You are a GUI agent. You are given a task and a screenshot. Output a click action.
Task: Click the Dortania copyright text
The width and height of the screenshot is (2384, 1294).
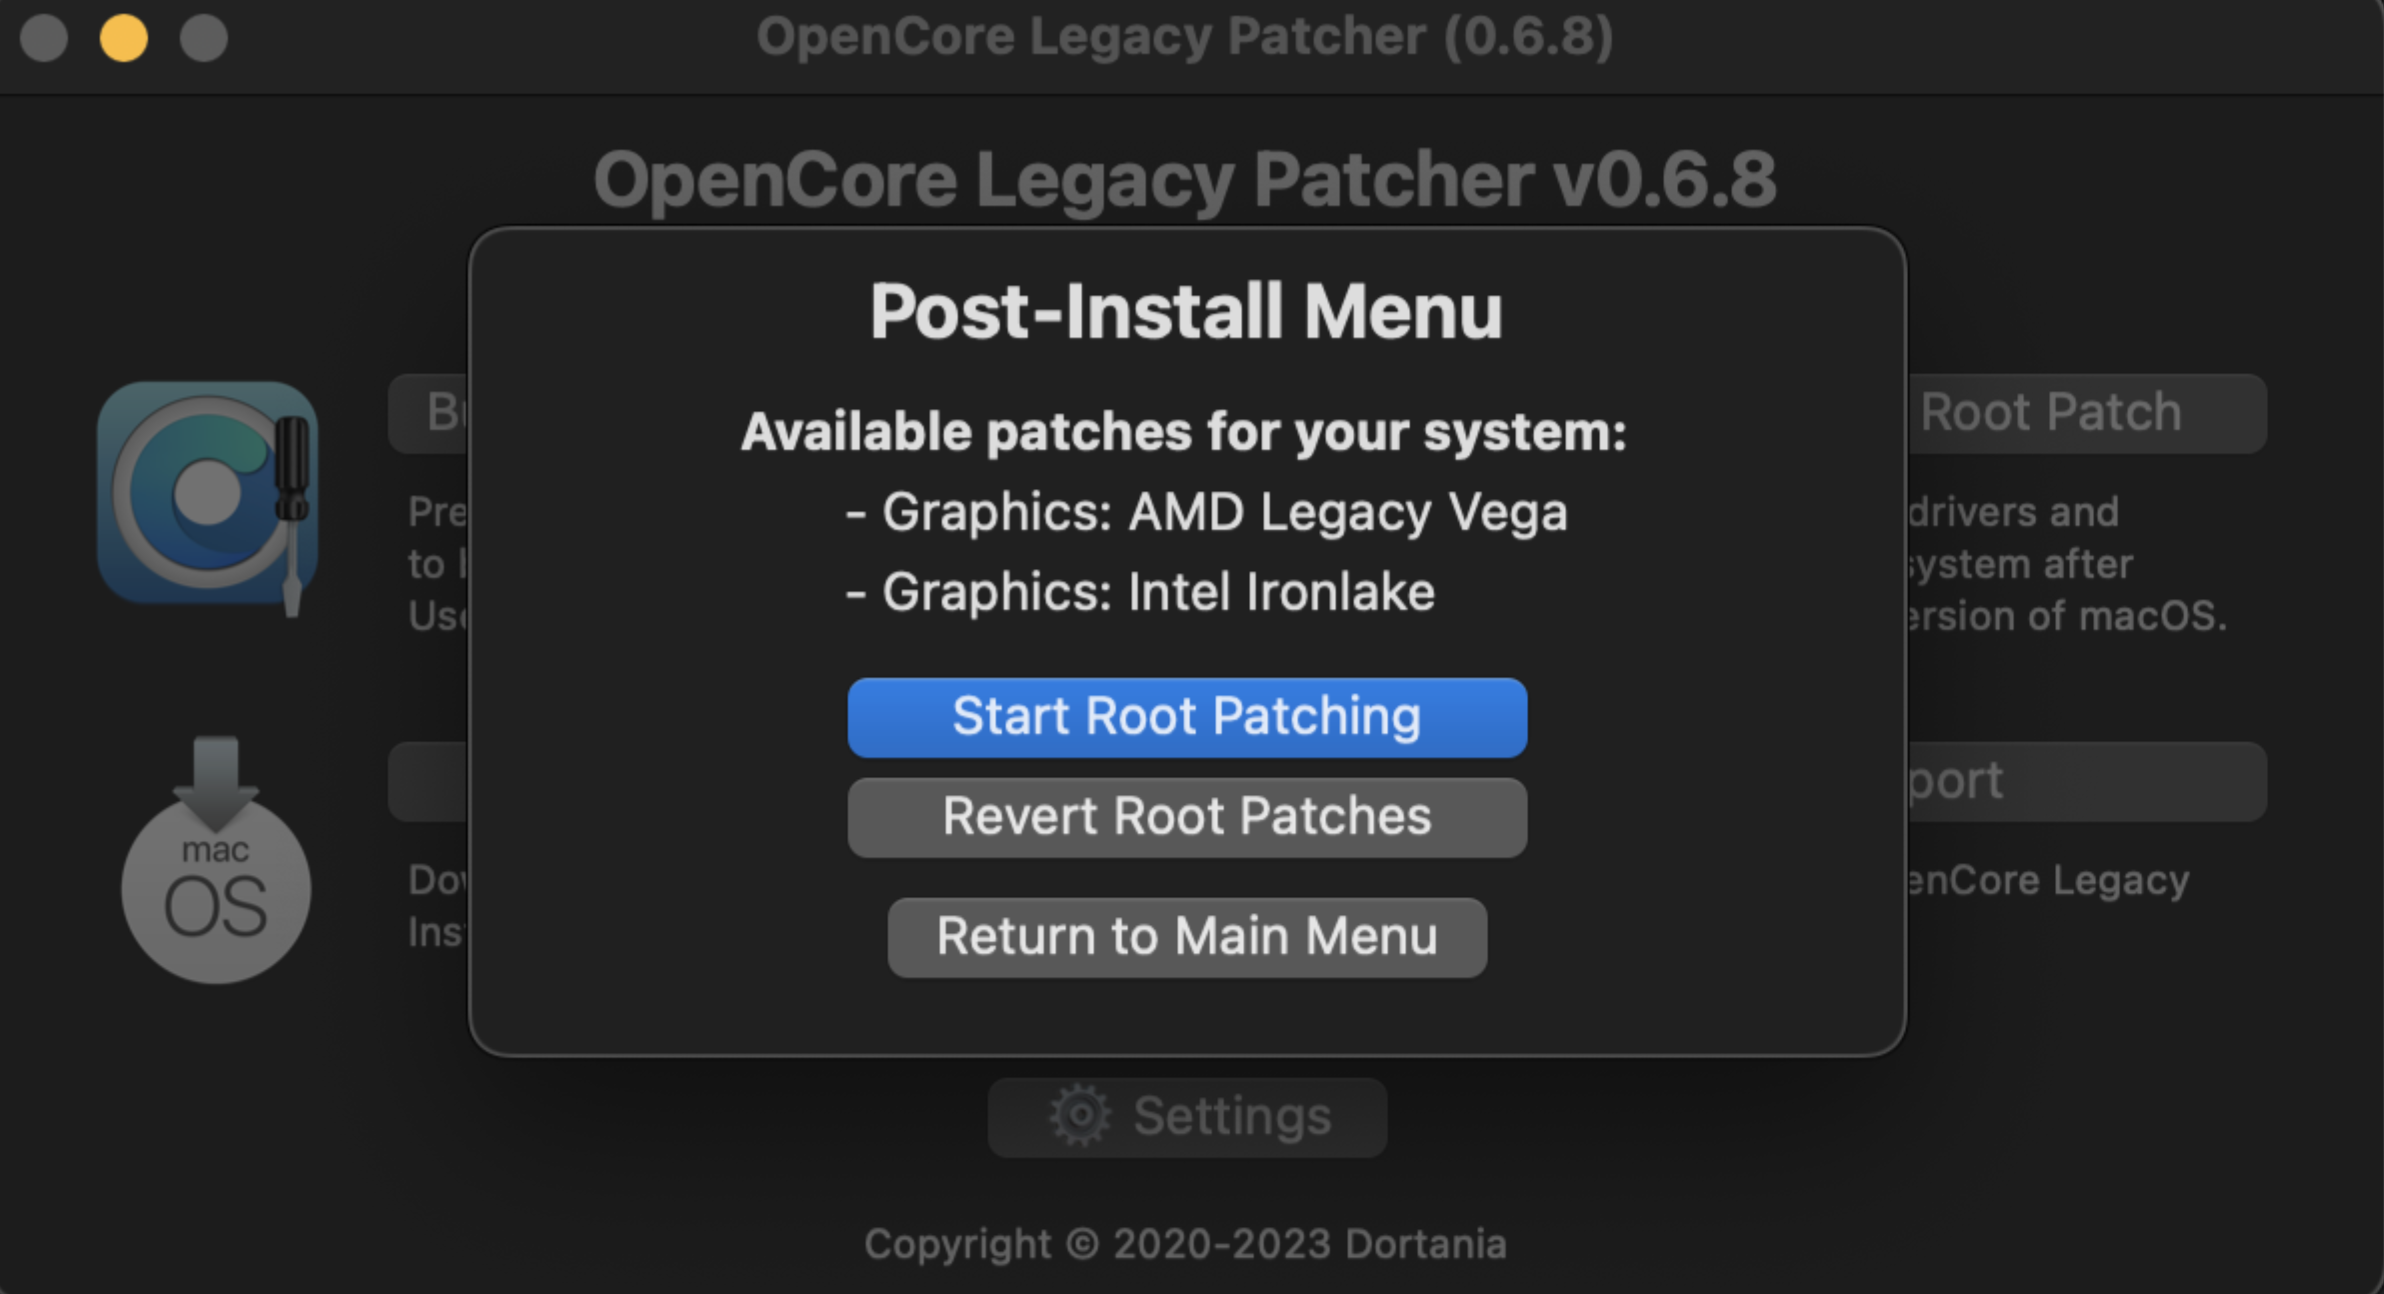(x=1186, y=1244)
